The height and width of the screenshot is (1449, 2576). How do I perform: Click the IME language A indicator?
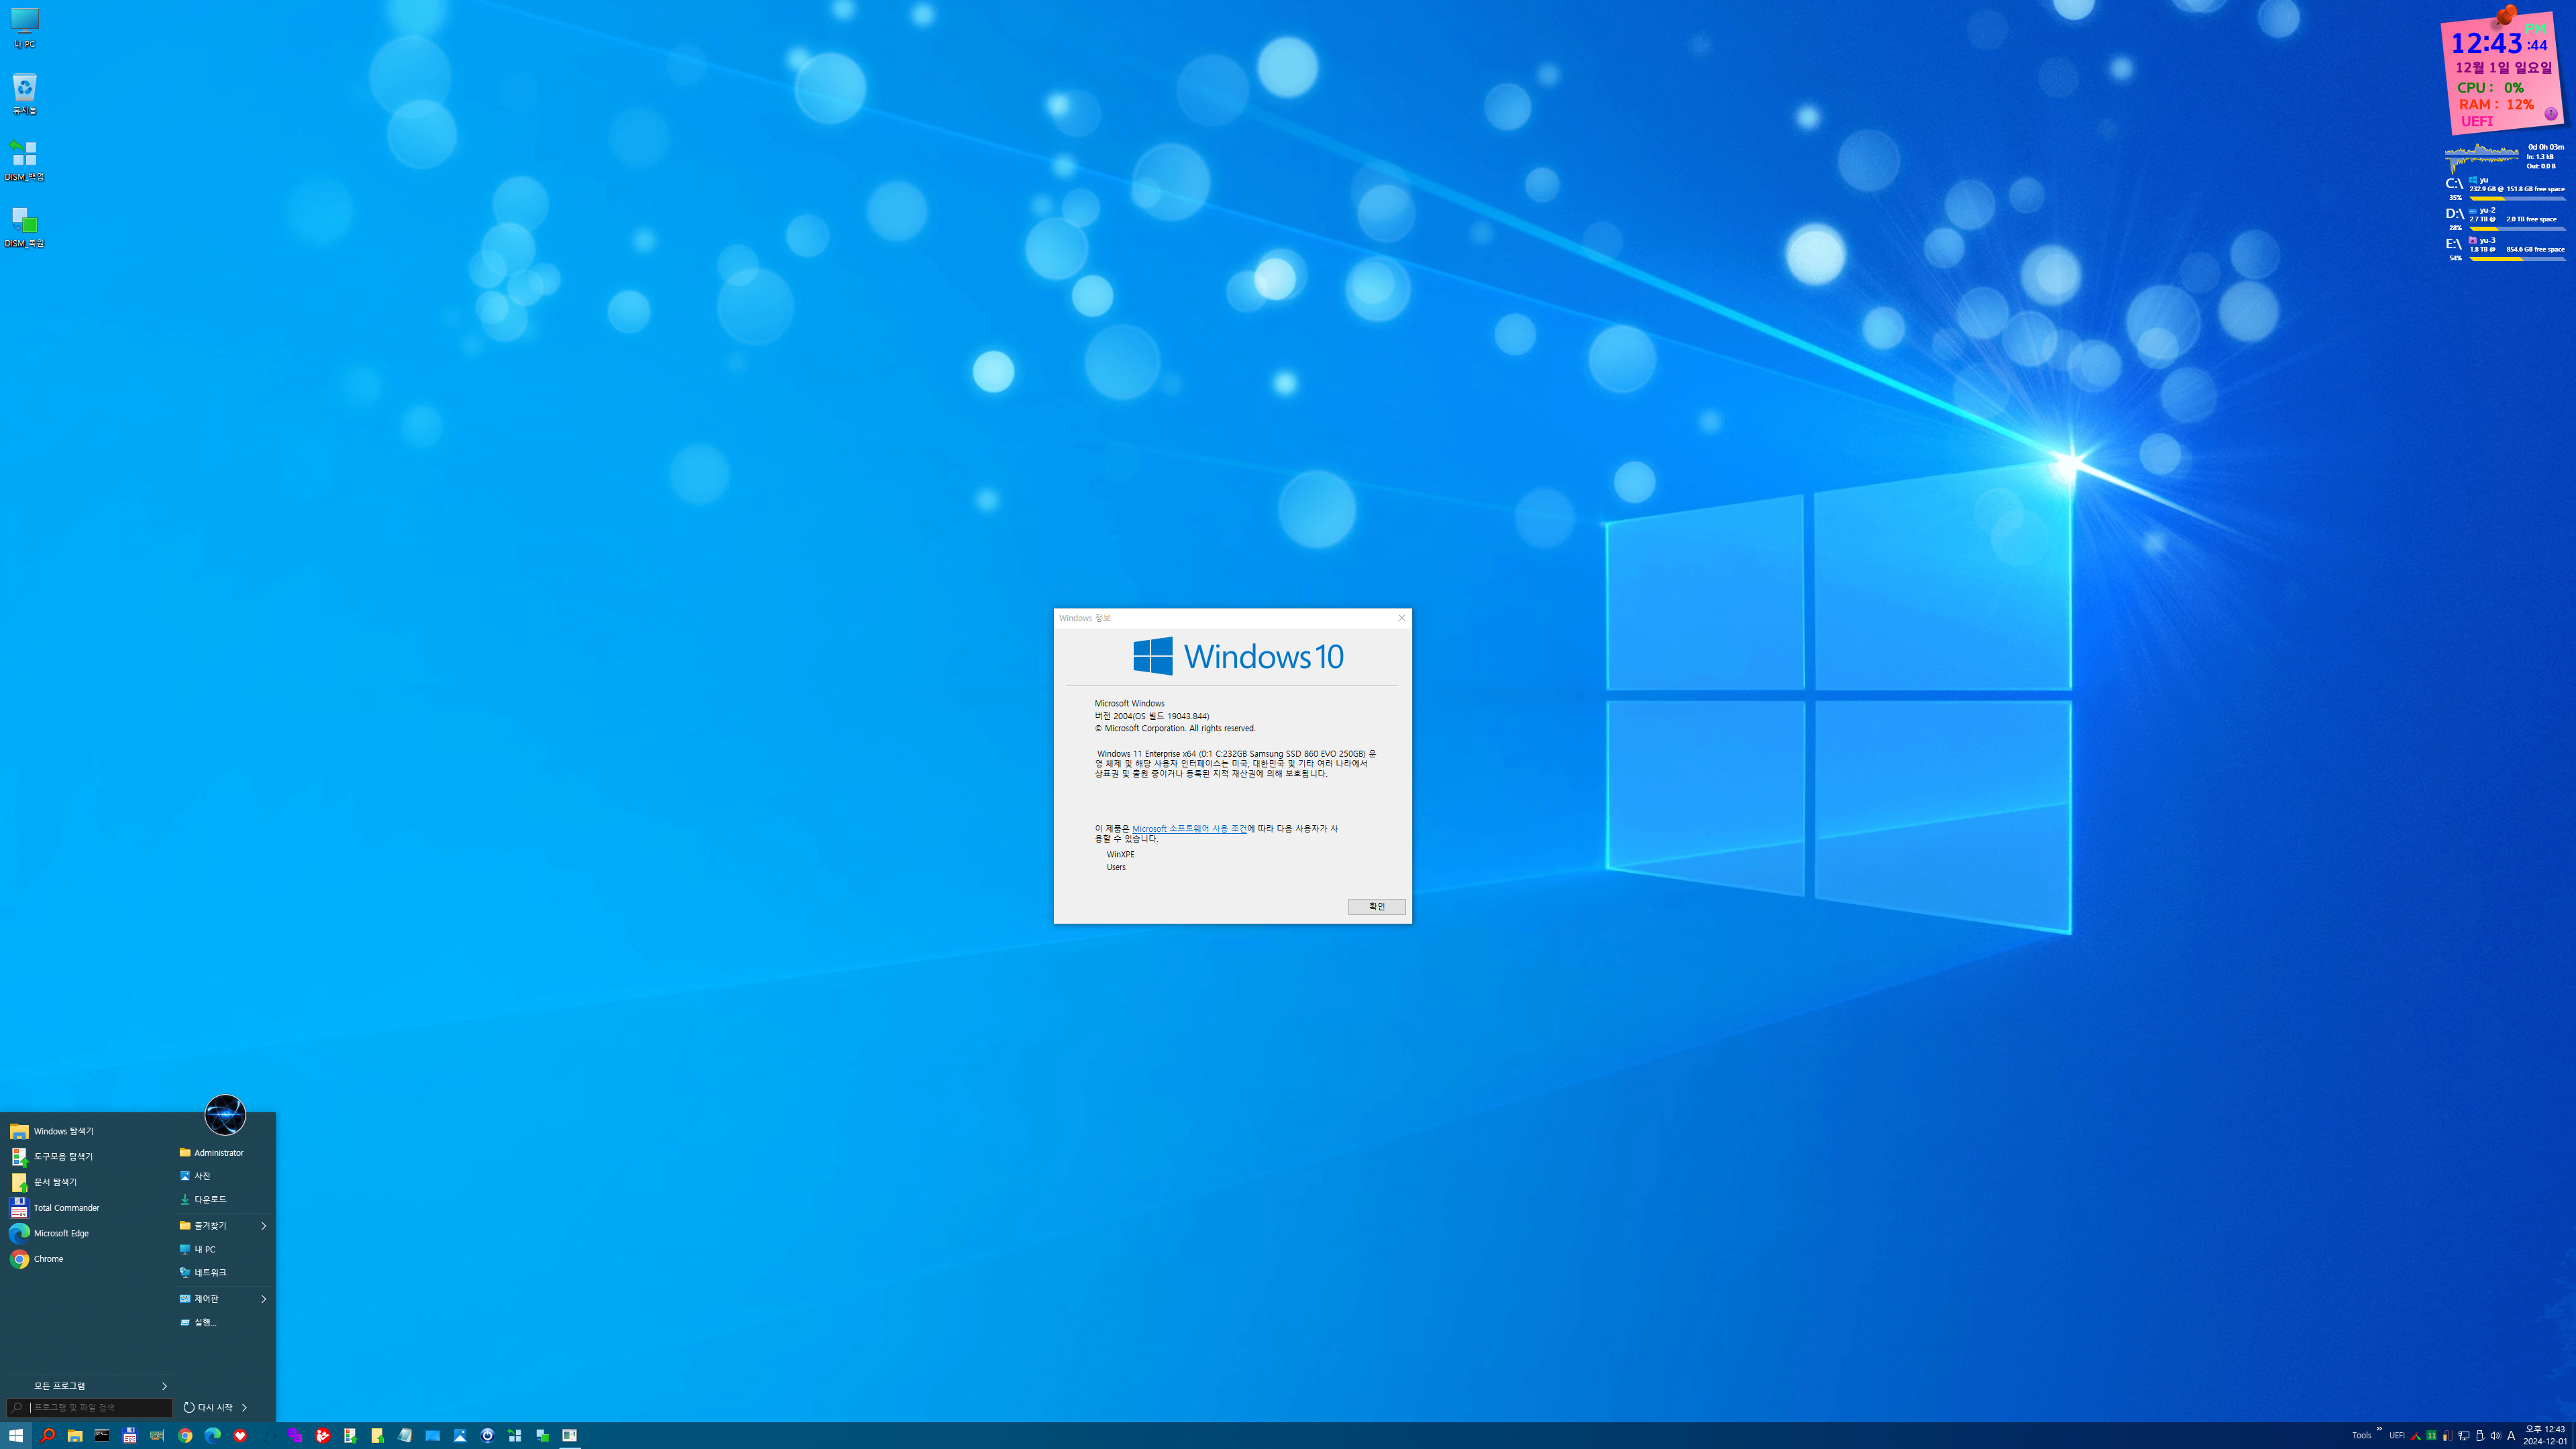click(x=2511, y=1436)
